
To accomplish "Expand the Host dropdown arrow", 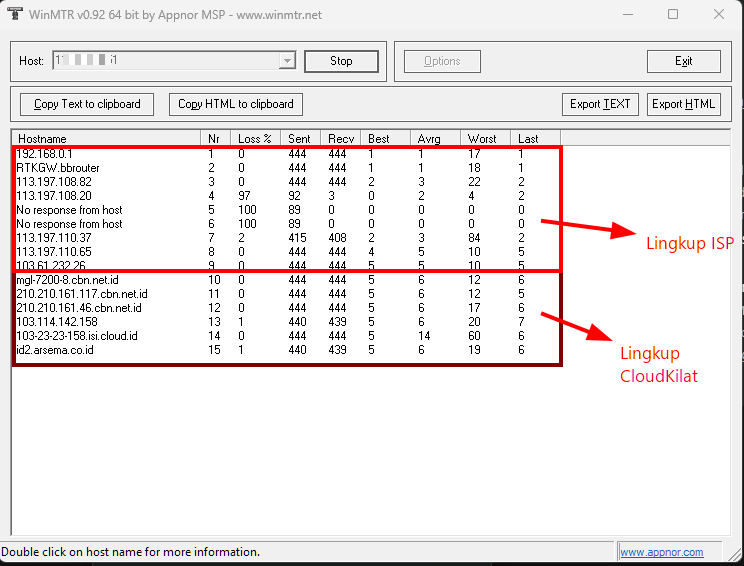I will 287,61.
